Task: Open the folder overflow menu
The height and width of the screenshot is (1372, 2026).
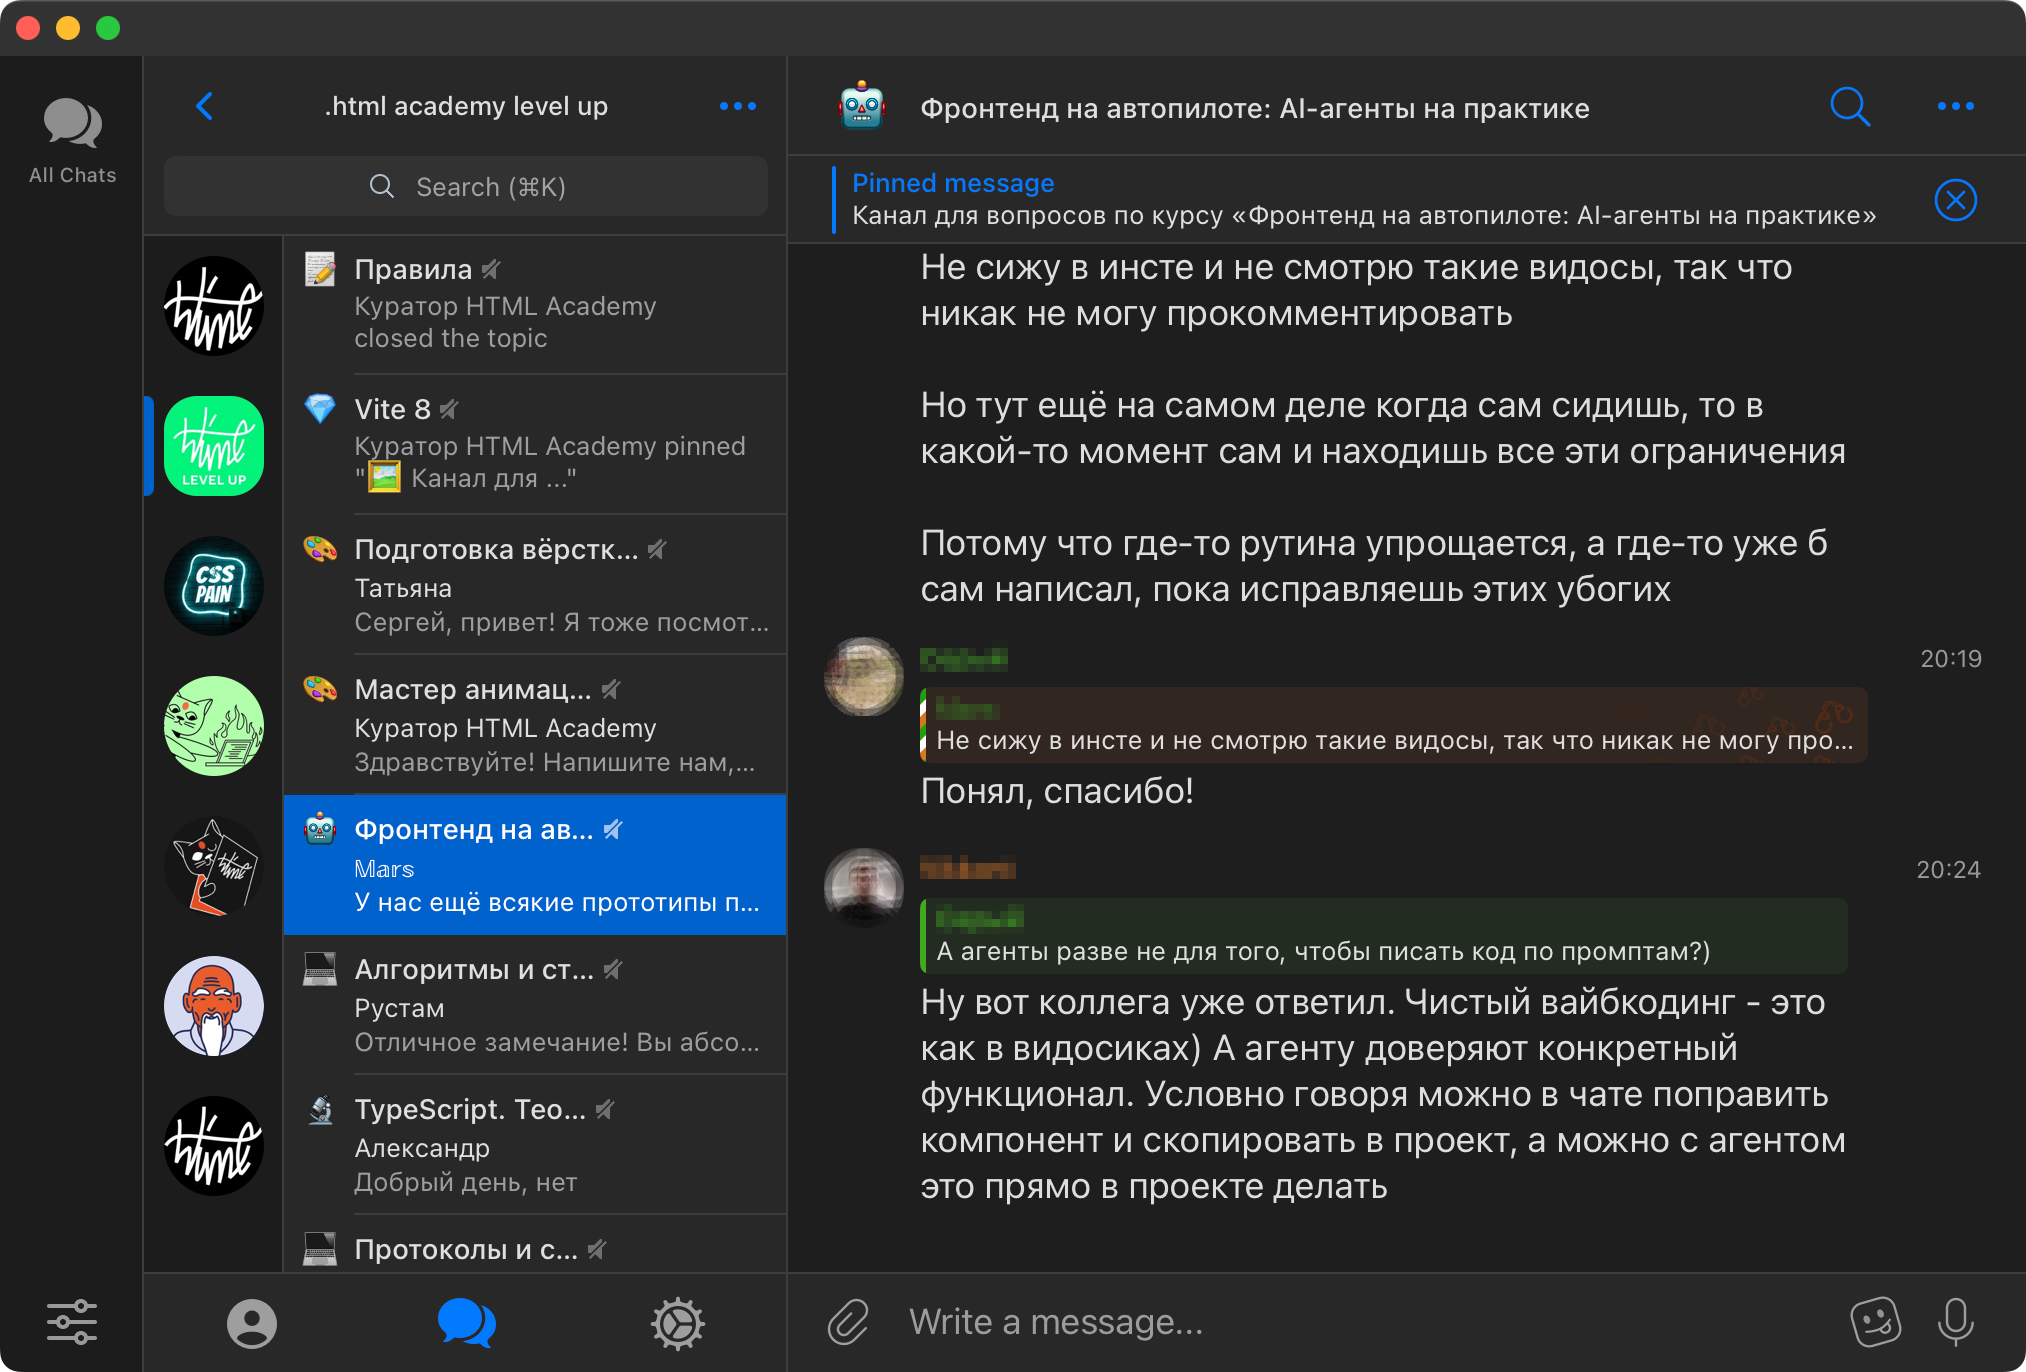Action: point(738,106)
